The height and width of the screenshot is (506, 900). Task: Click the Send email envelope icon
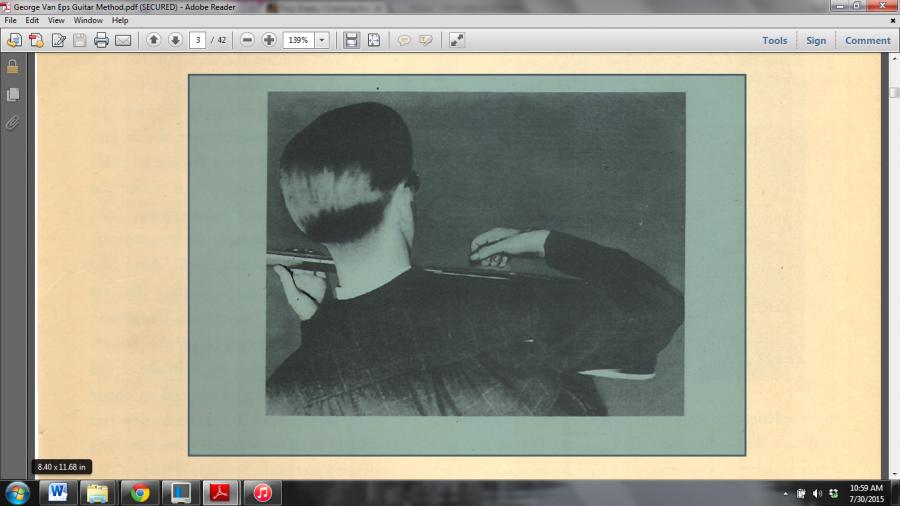click(123, 40)
